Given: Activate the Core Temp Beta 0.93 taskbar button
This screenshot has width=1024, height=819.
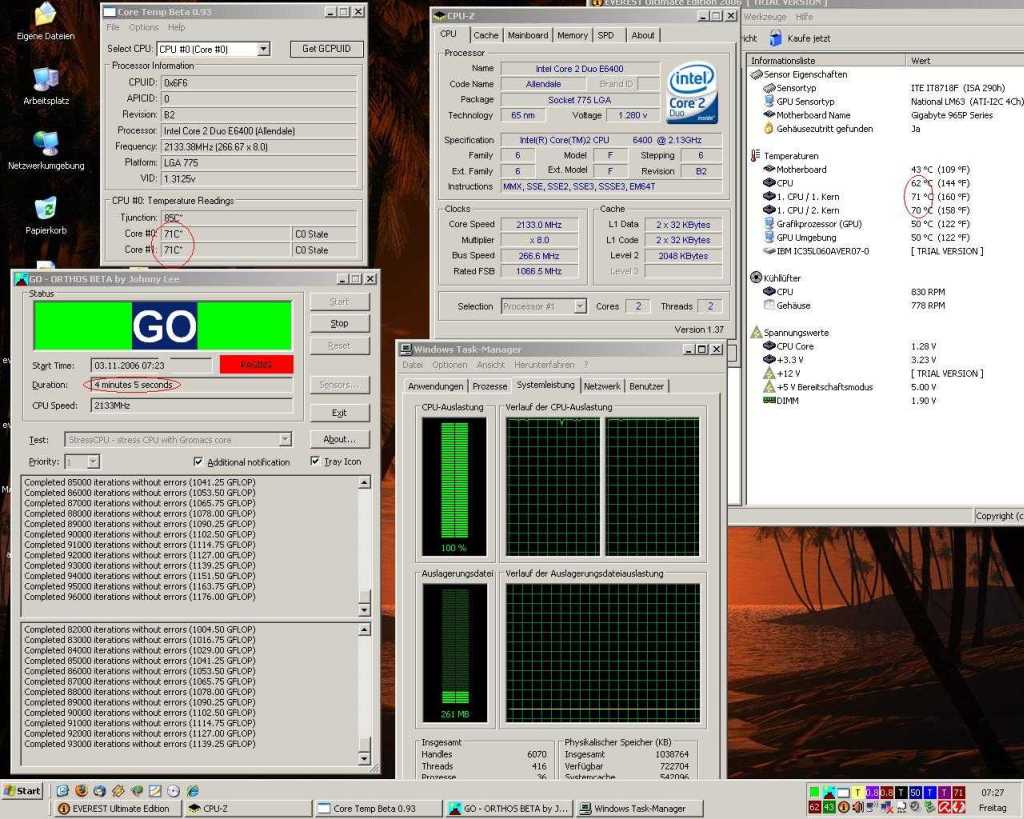Looking at the screenshot, I should tap(377, 809).
